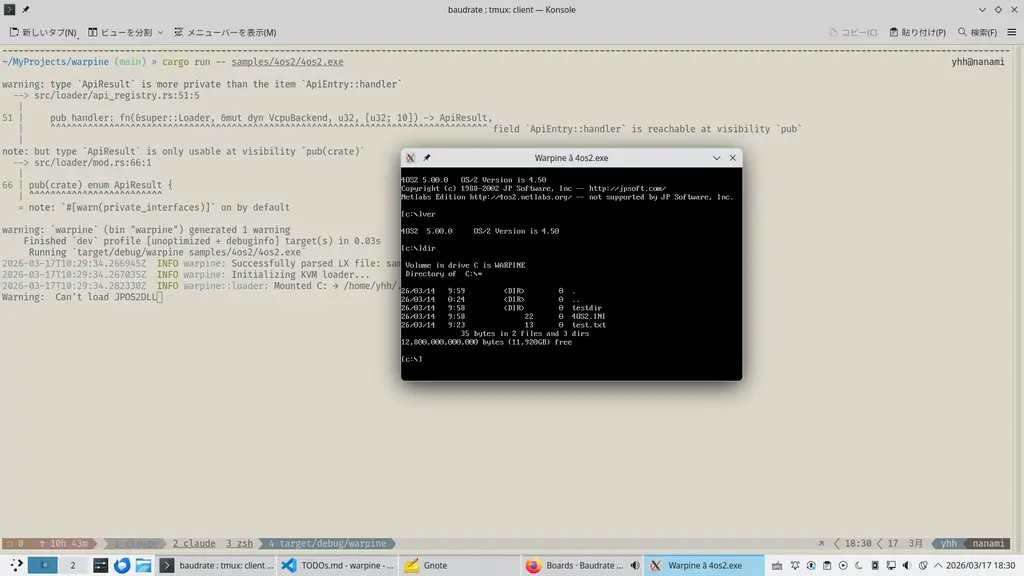
Task: Click メニューバーを表示 to show the menu bar
Action: tap(225, 32)
